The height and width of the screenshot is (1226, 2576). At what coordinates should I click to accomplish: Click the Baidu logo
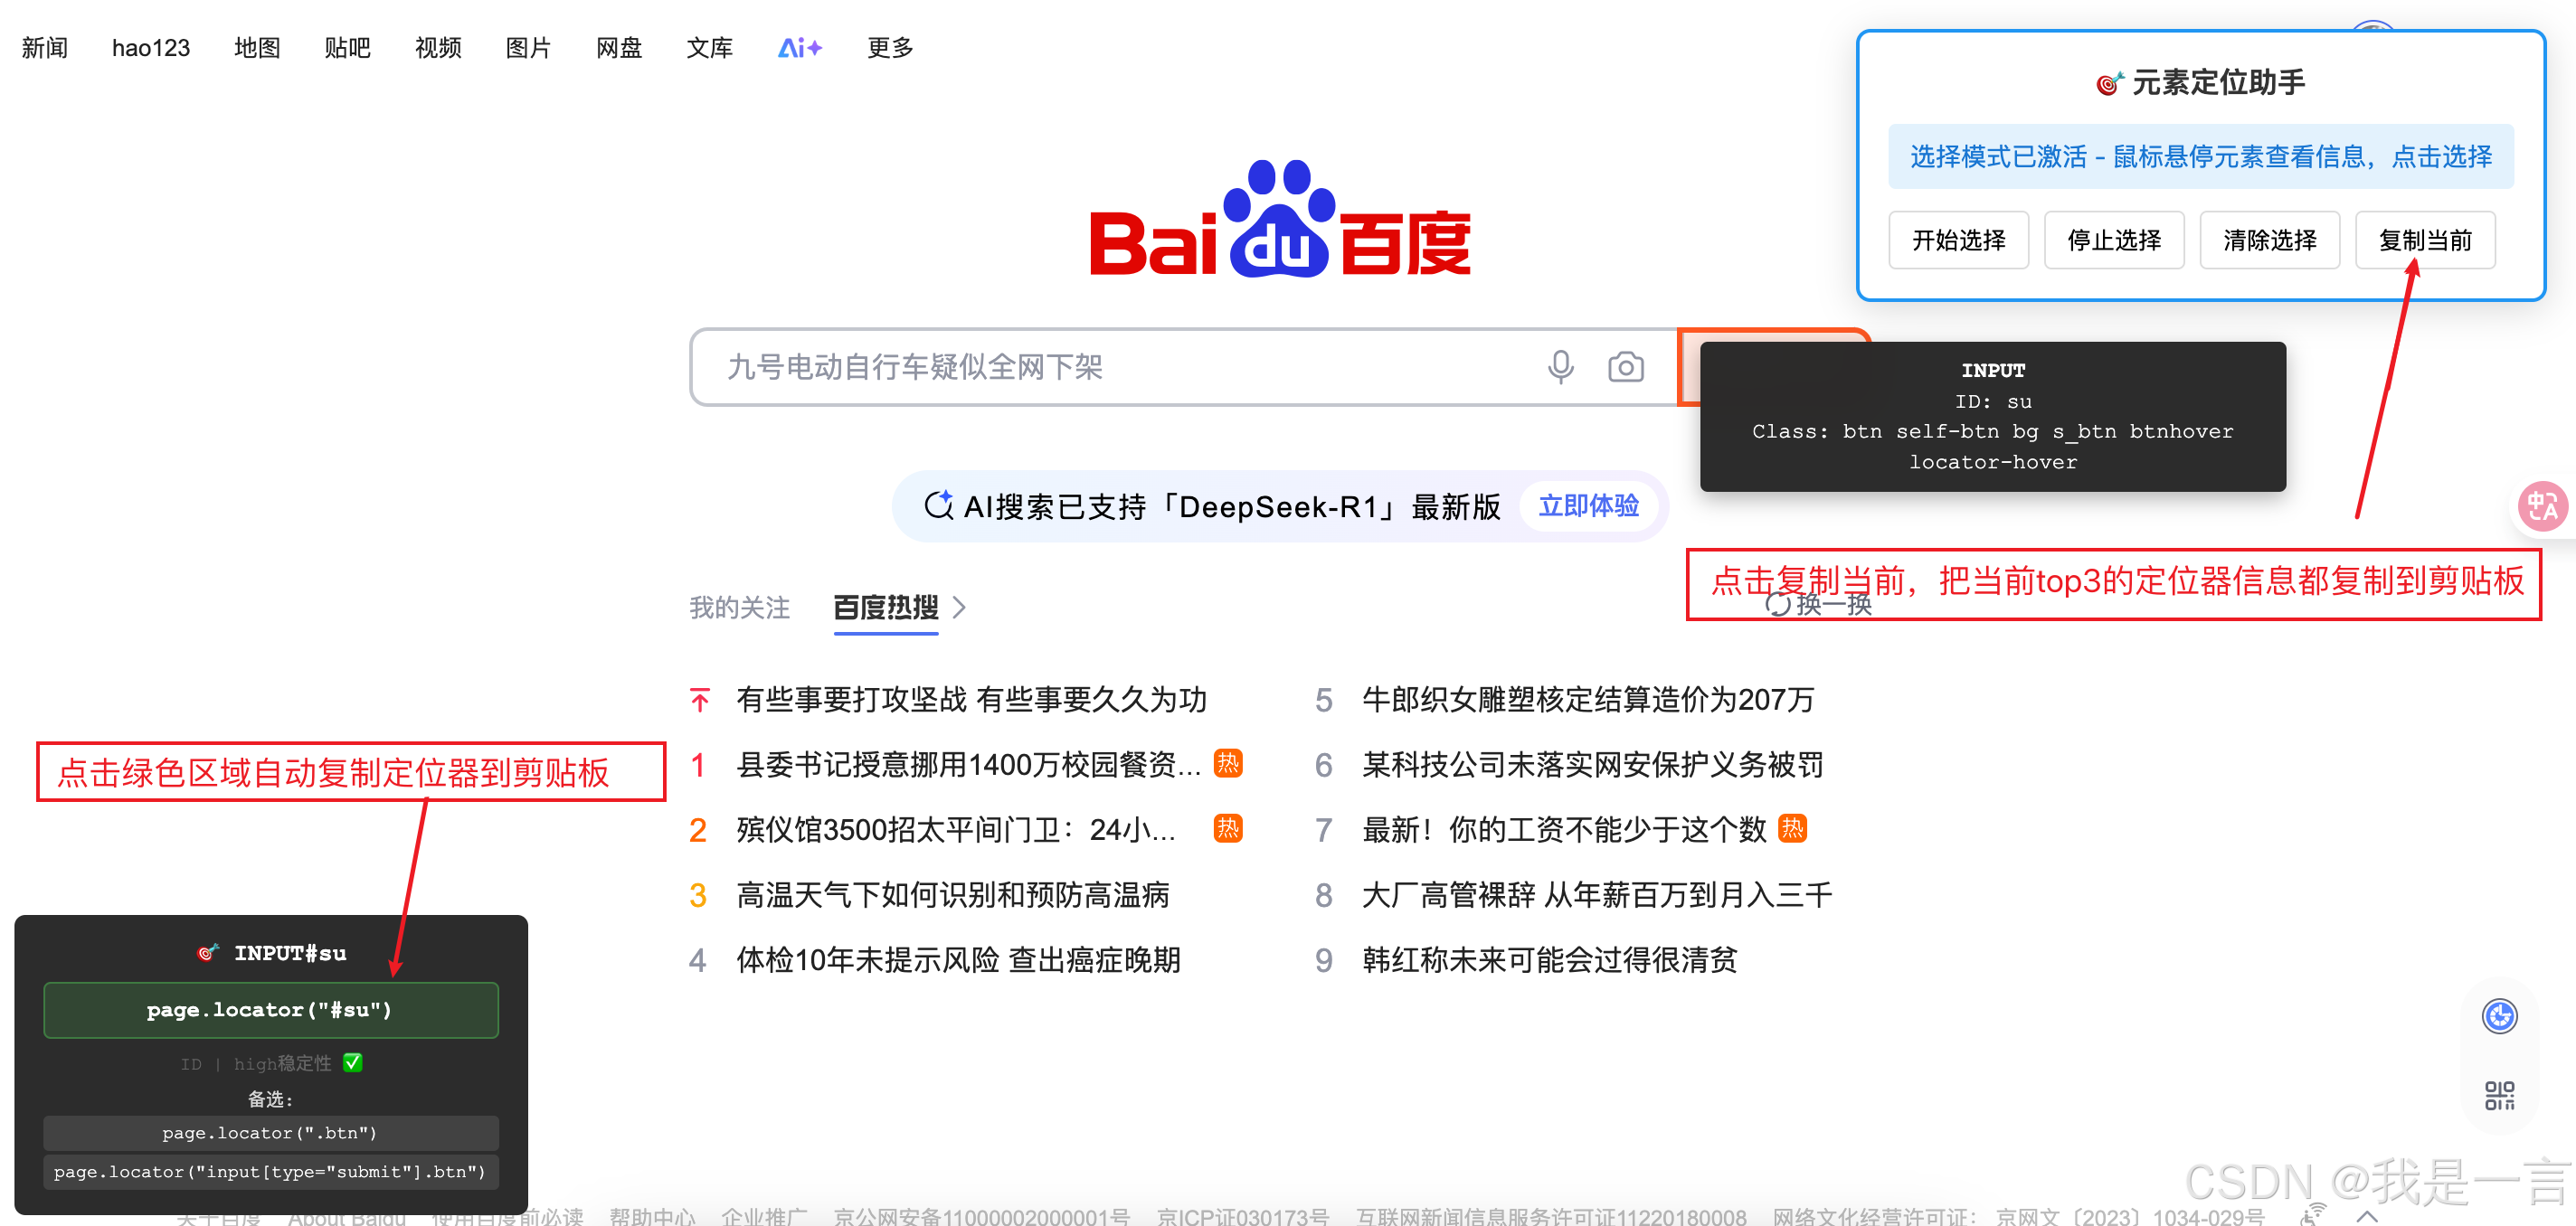pyautogui.click(x=1279, y=218)
